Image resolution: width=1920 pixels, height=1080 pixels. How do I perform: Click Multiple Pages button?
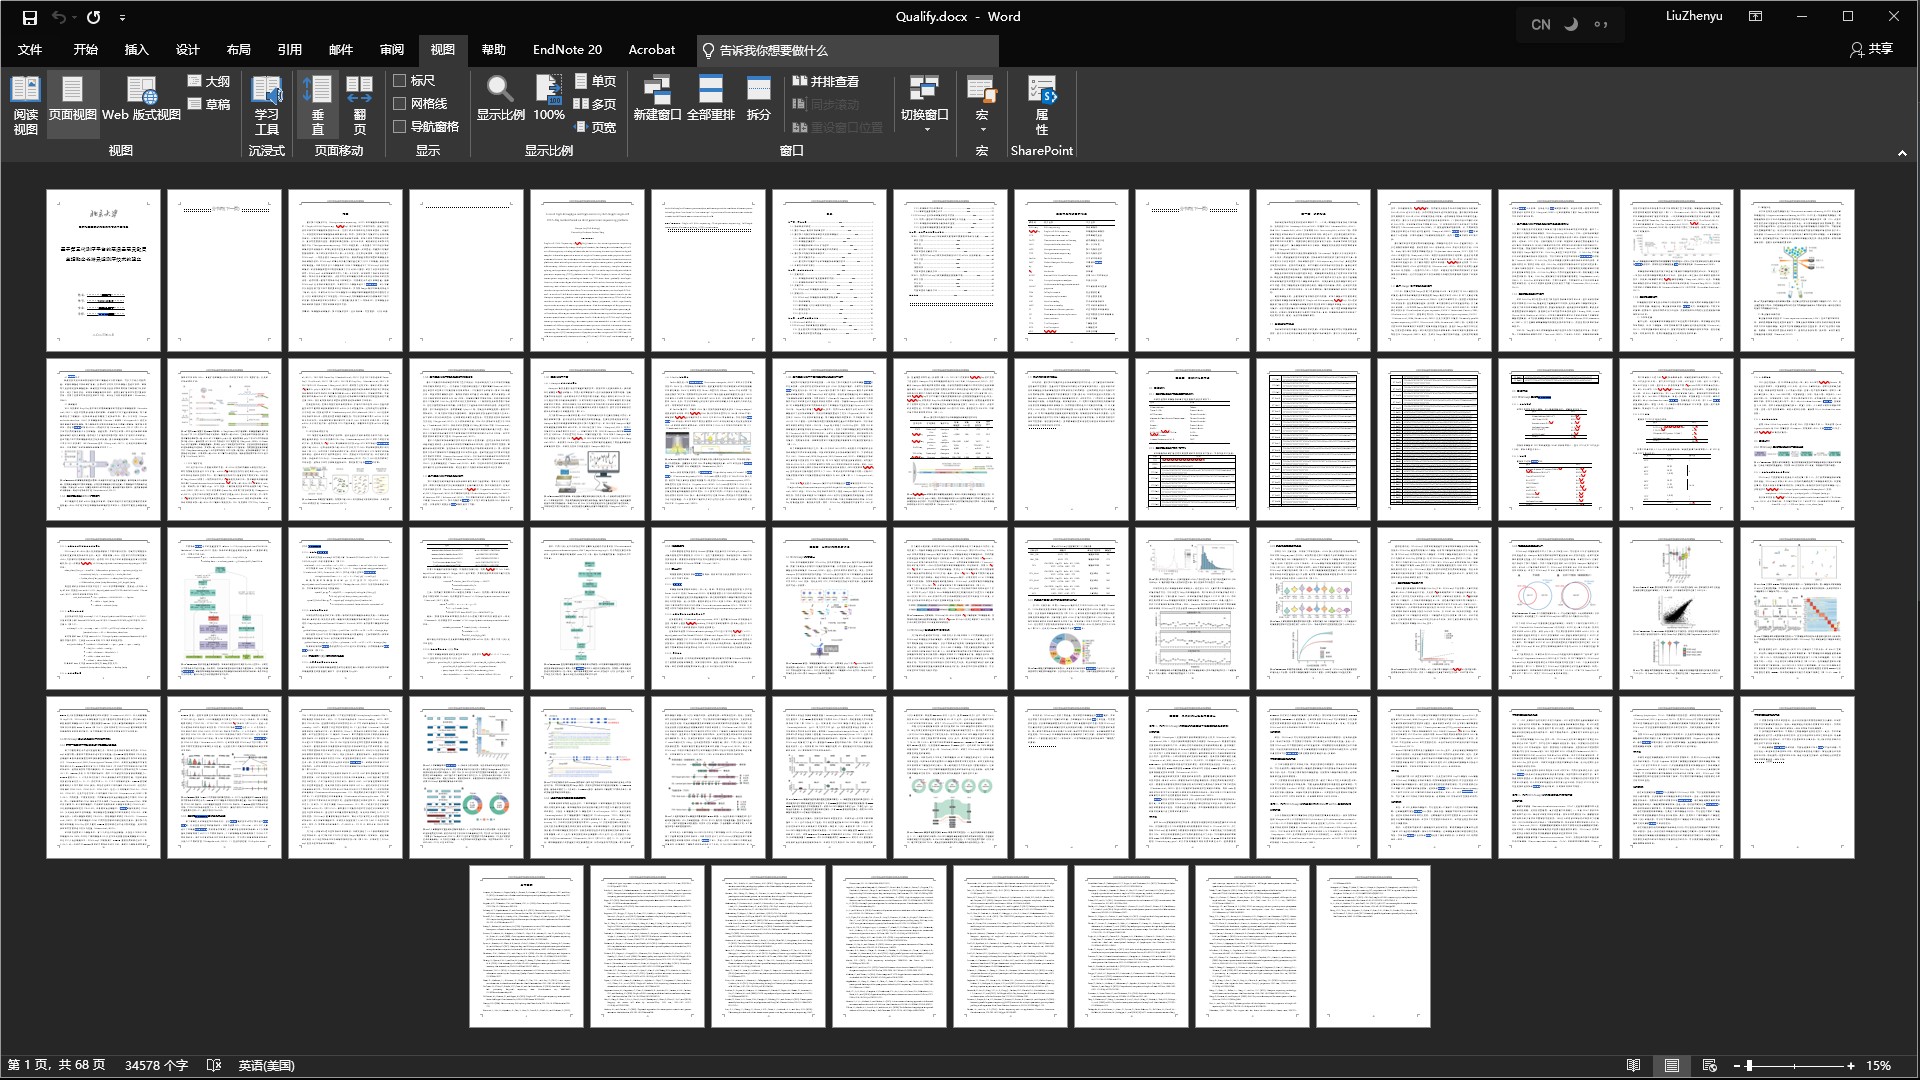(x=595, y=104)
